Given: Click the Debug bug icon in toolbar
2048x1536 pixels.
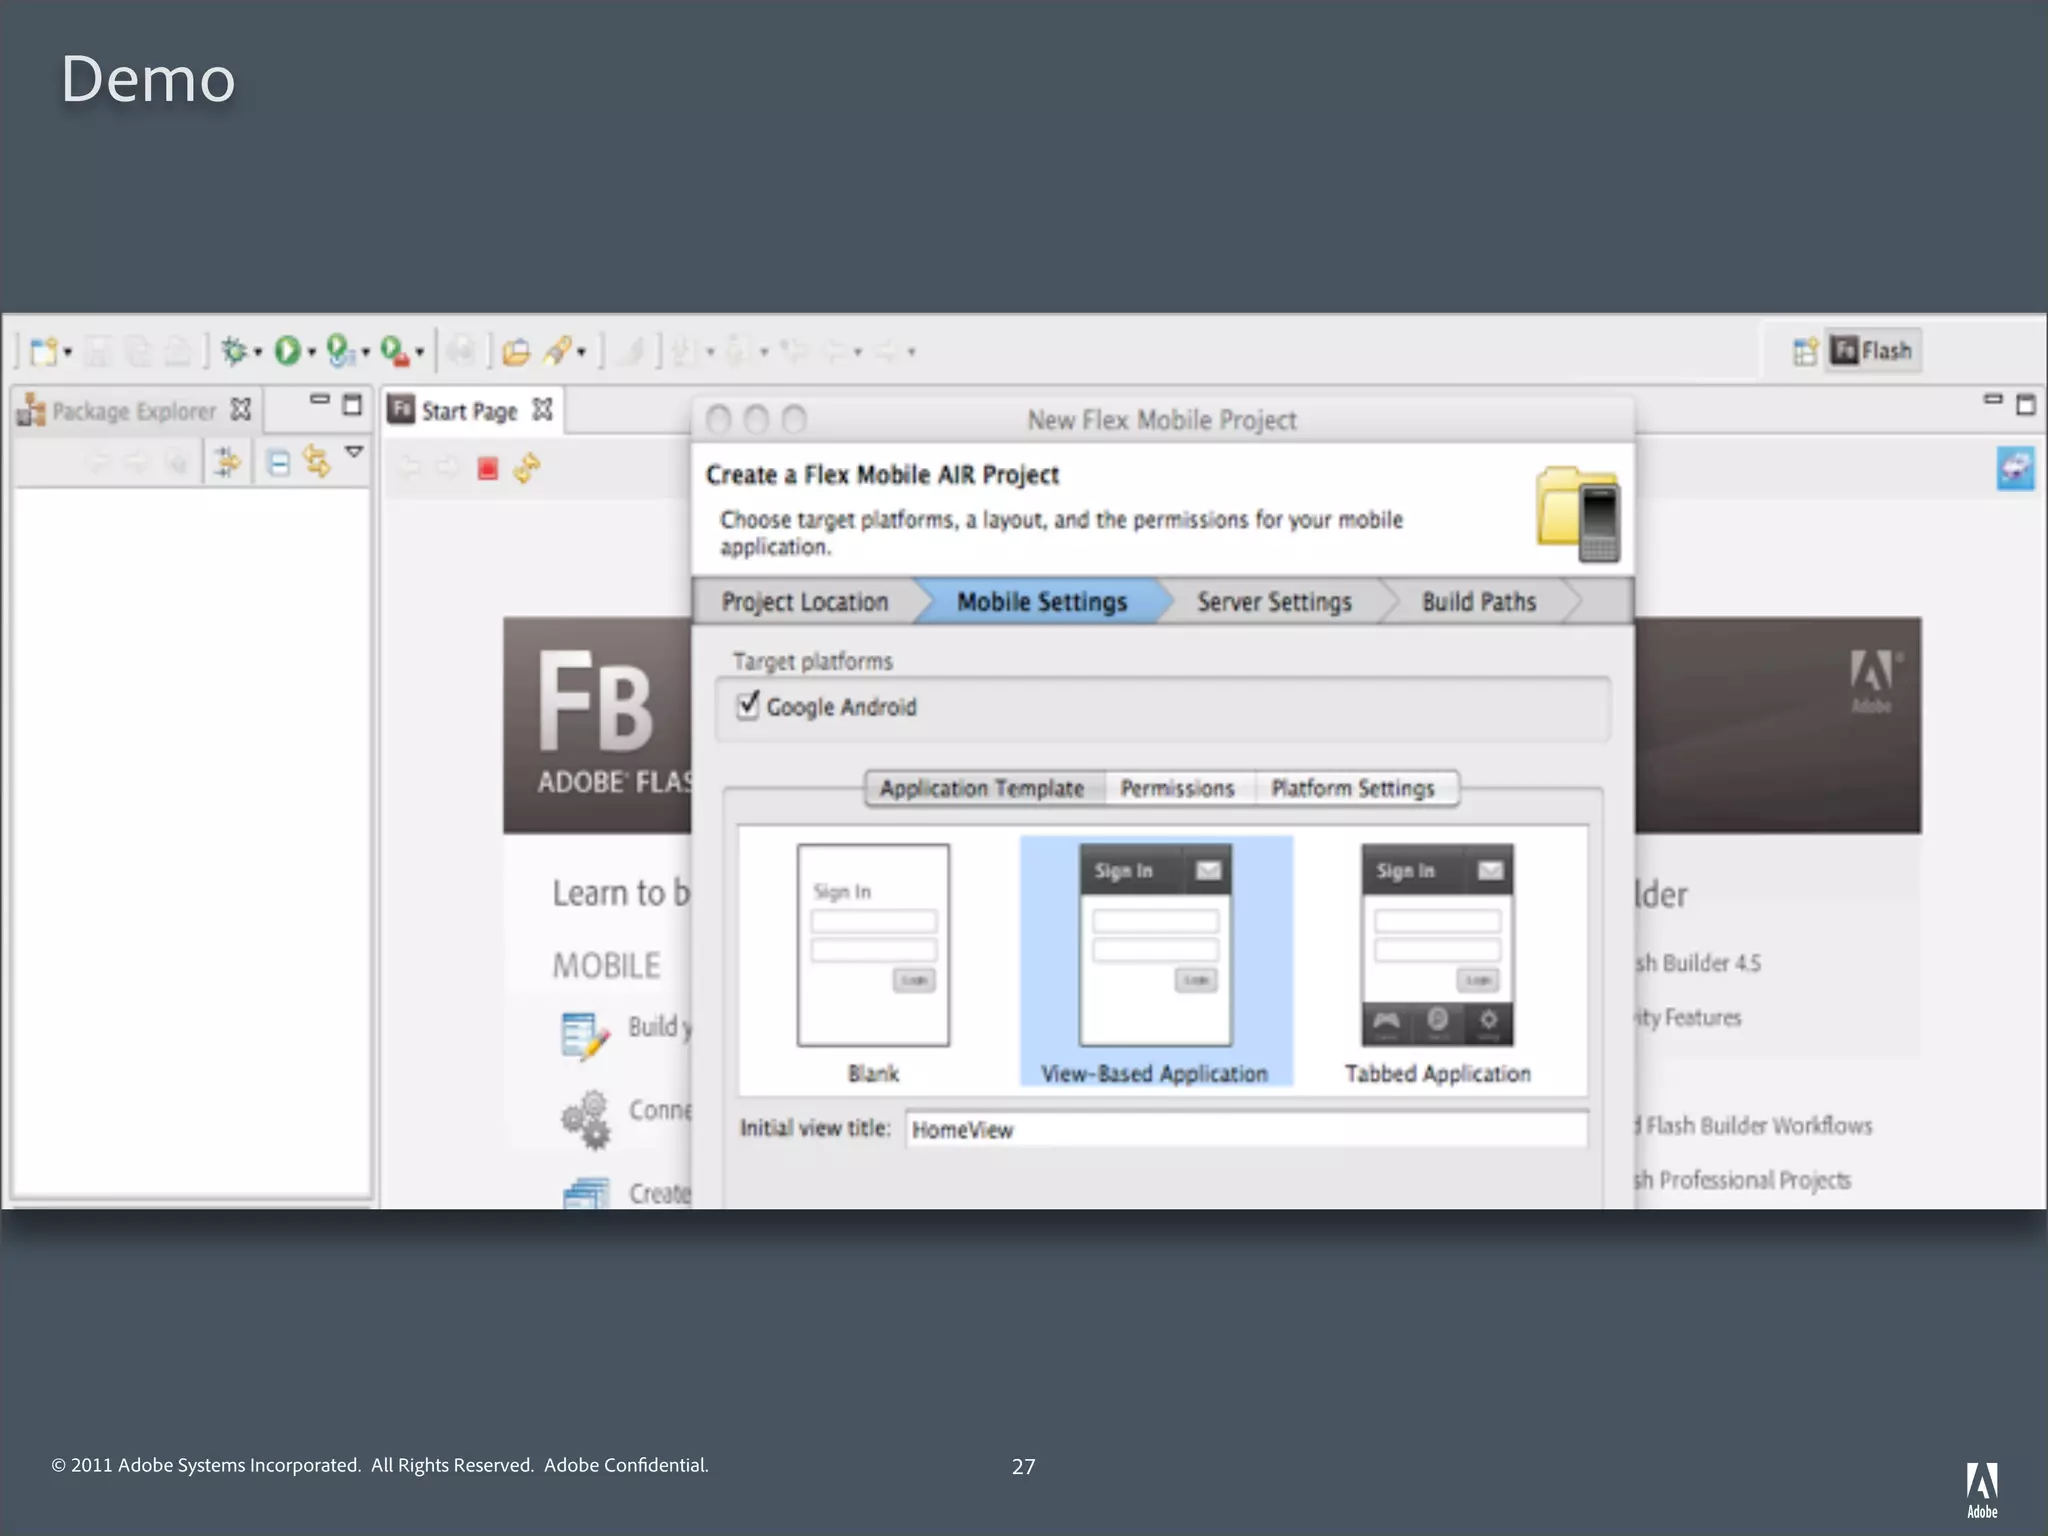Looking at the screenshot, I should [x=233, y=351].
